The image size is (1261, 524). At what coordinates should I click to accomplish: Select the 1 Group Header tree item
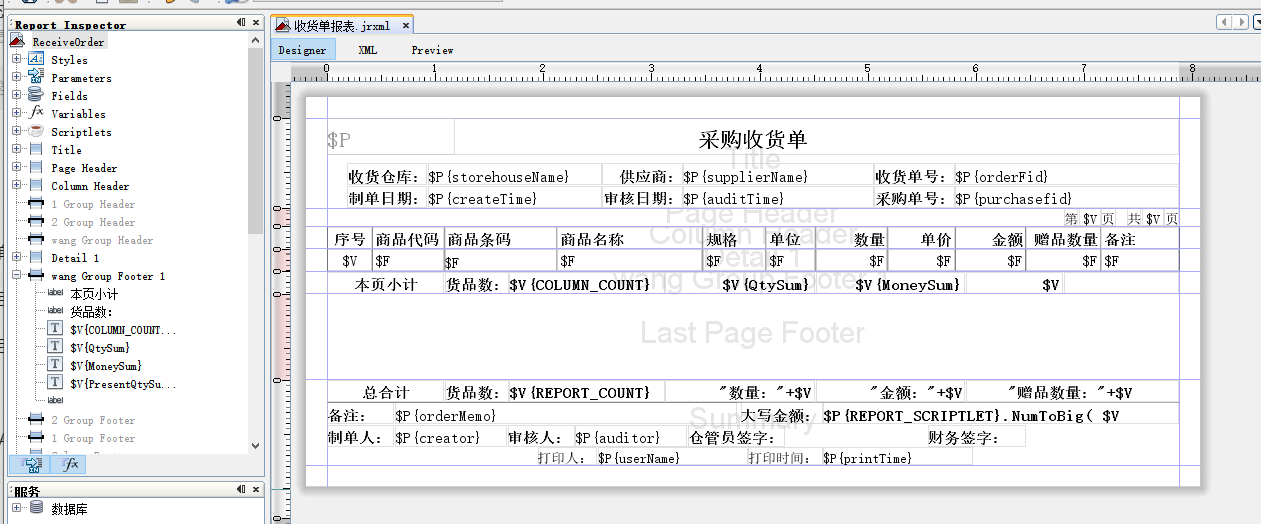(x=93, y=204)
